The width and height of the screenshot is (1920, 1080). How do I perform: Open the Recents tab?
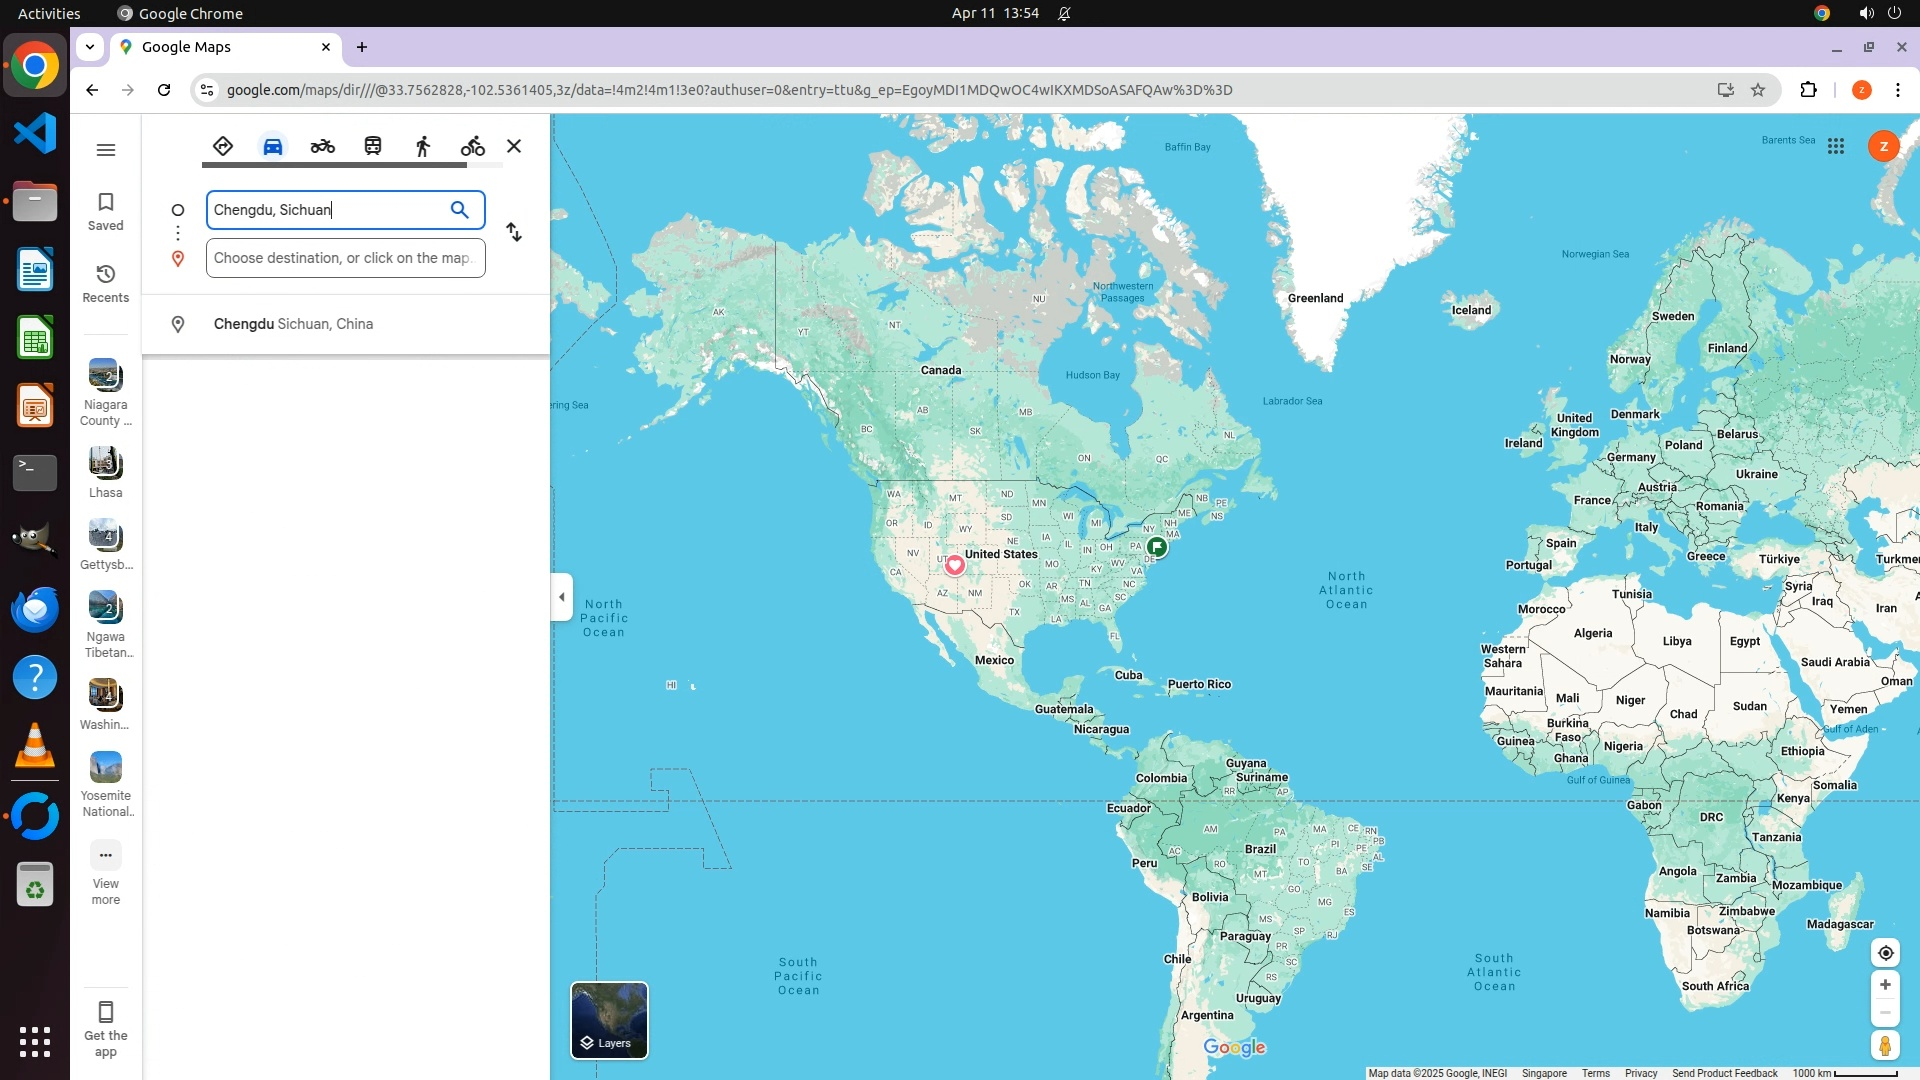coord(105,283)
